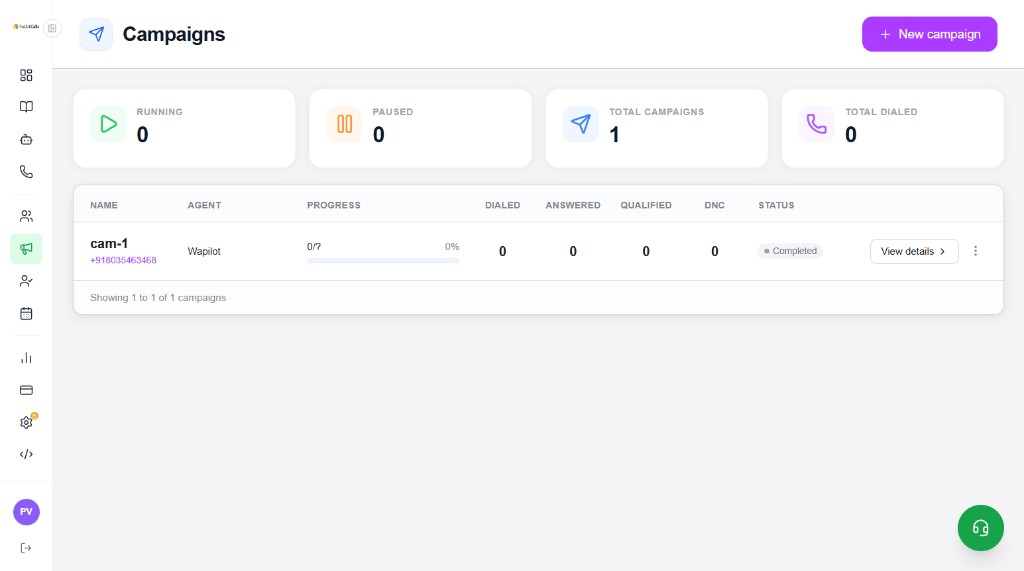Viewport: 1024px width, 571px height.
Task: Open the knowledge base book icon
Action: tap(26, 106)
